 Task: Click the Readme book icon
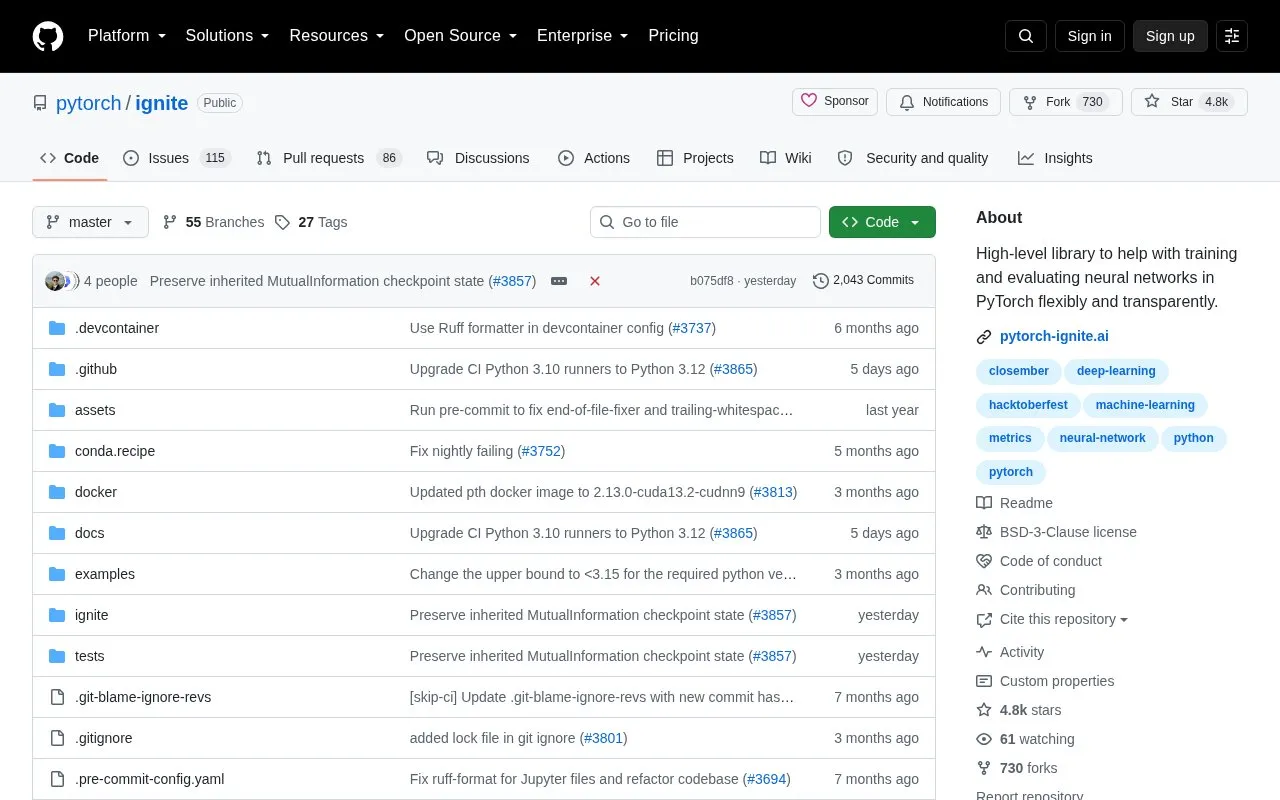tap(984, 503)
